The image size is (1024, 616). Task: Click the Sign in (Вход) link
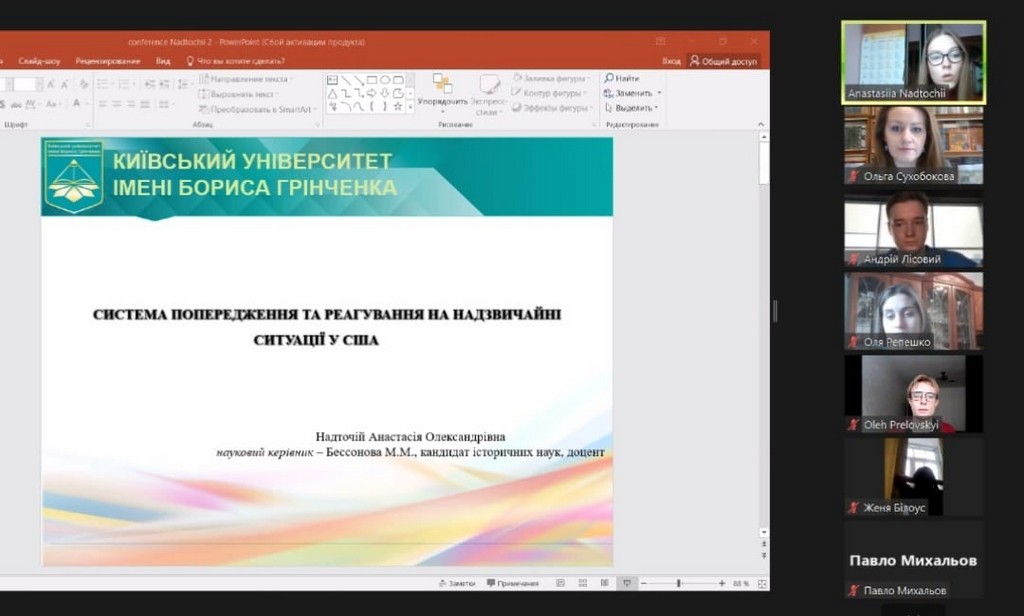671,61
